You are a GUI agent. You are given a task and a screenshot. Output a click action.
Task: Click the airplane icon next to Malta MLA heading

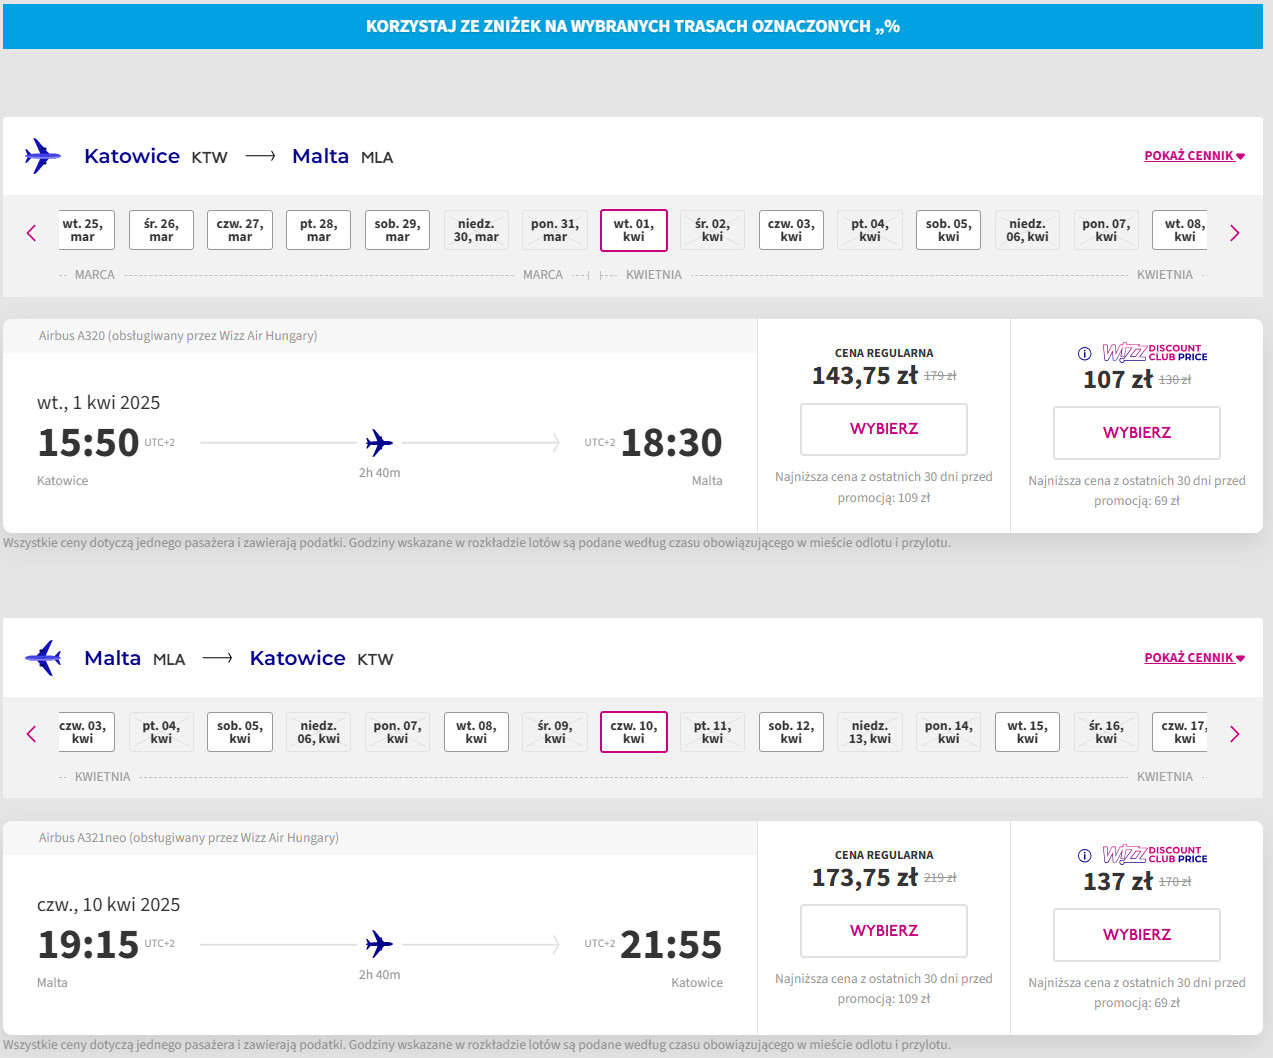[43, 658]
